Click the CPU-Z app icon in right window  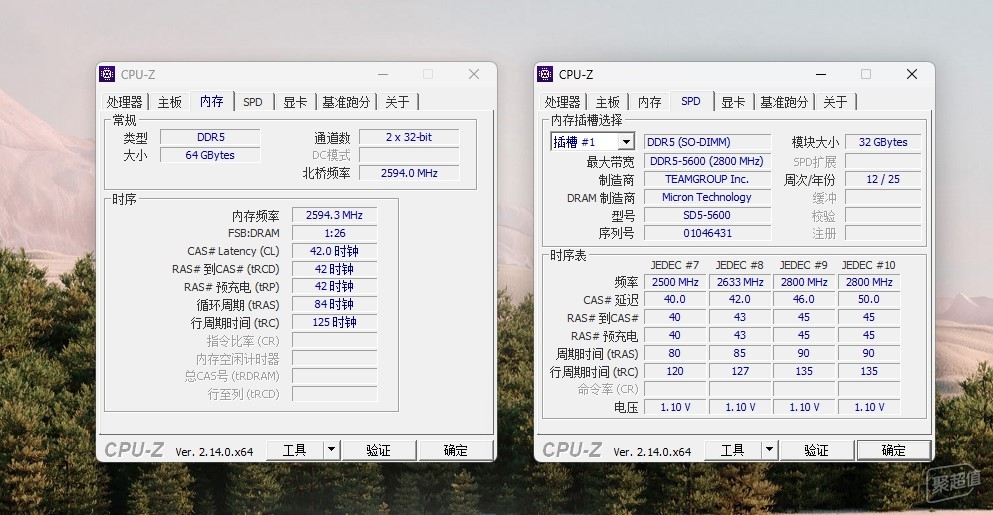545,74
